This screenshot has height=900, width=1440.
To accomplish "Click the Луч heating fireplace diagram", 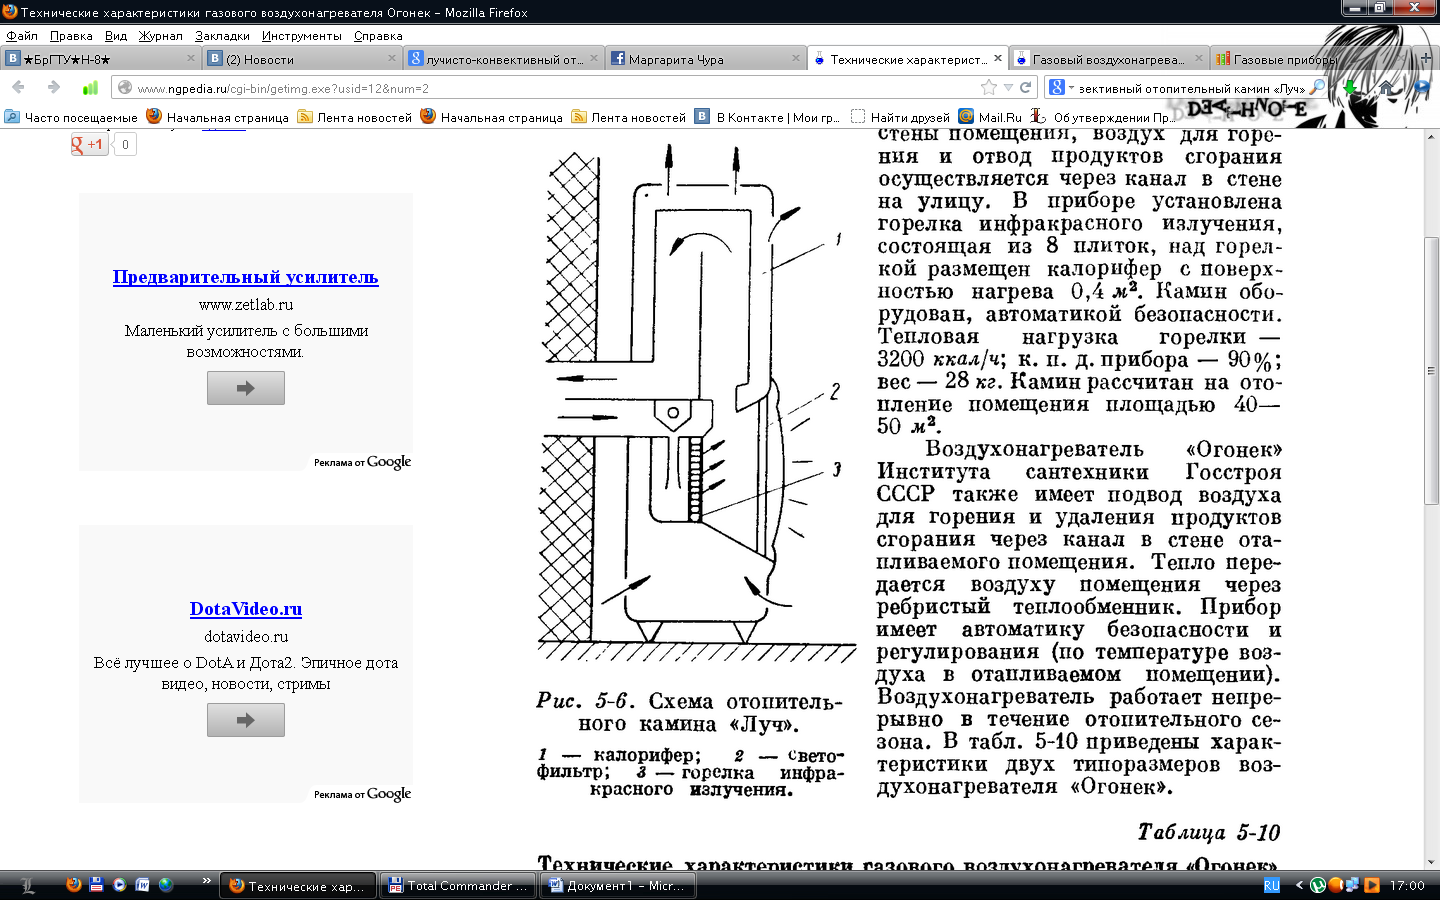I will [696, 405].
